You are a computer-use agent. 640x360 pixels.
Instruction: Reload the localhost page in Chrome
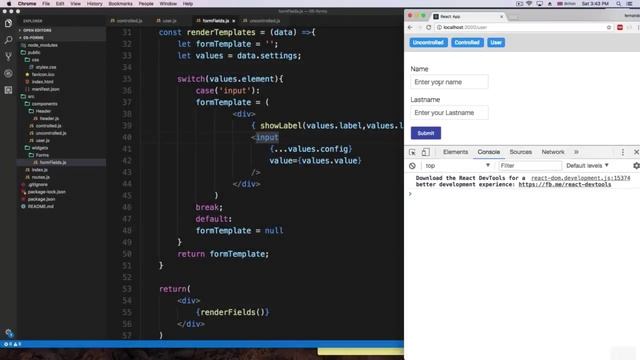pos(428,27)
